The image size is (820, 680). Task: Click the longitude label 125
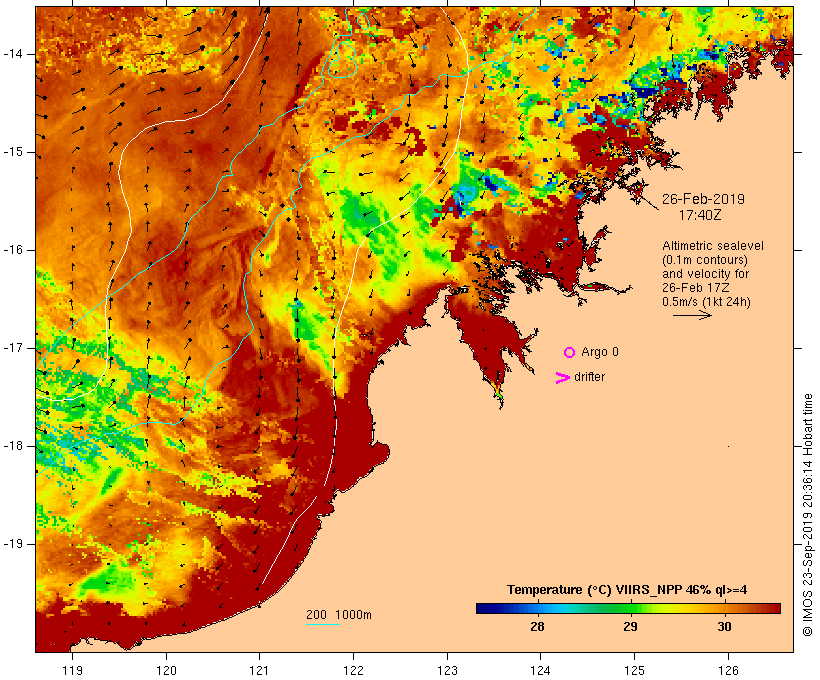click(634, 670)
